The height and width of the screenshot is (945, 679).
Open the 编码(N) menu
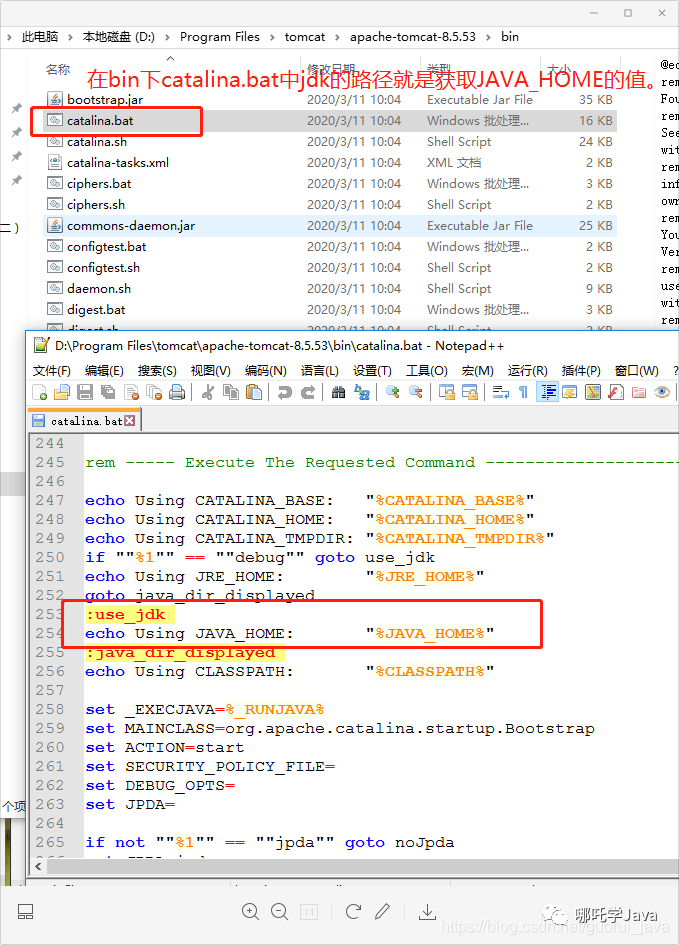(x=266, y=371)
